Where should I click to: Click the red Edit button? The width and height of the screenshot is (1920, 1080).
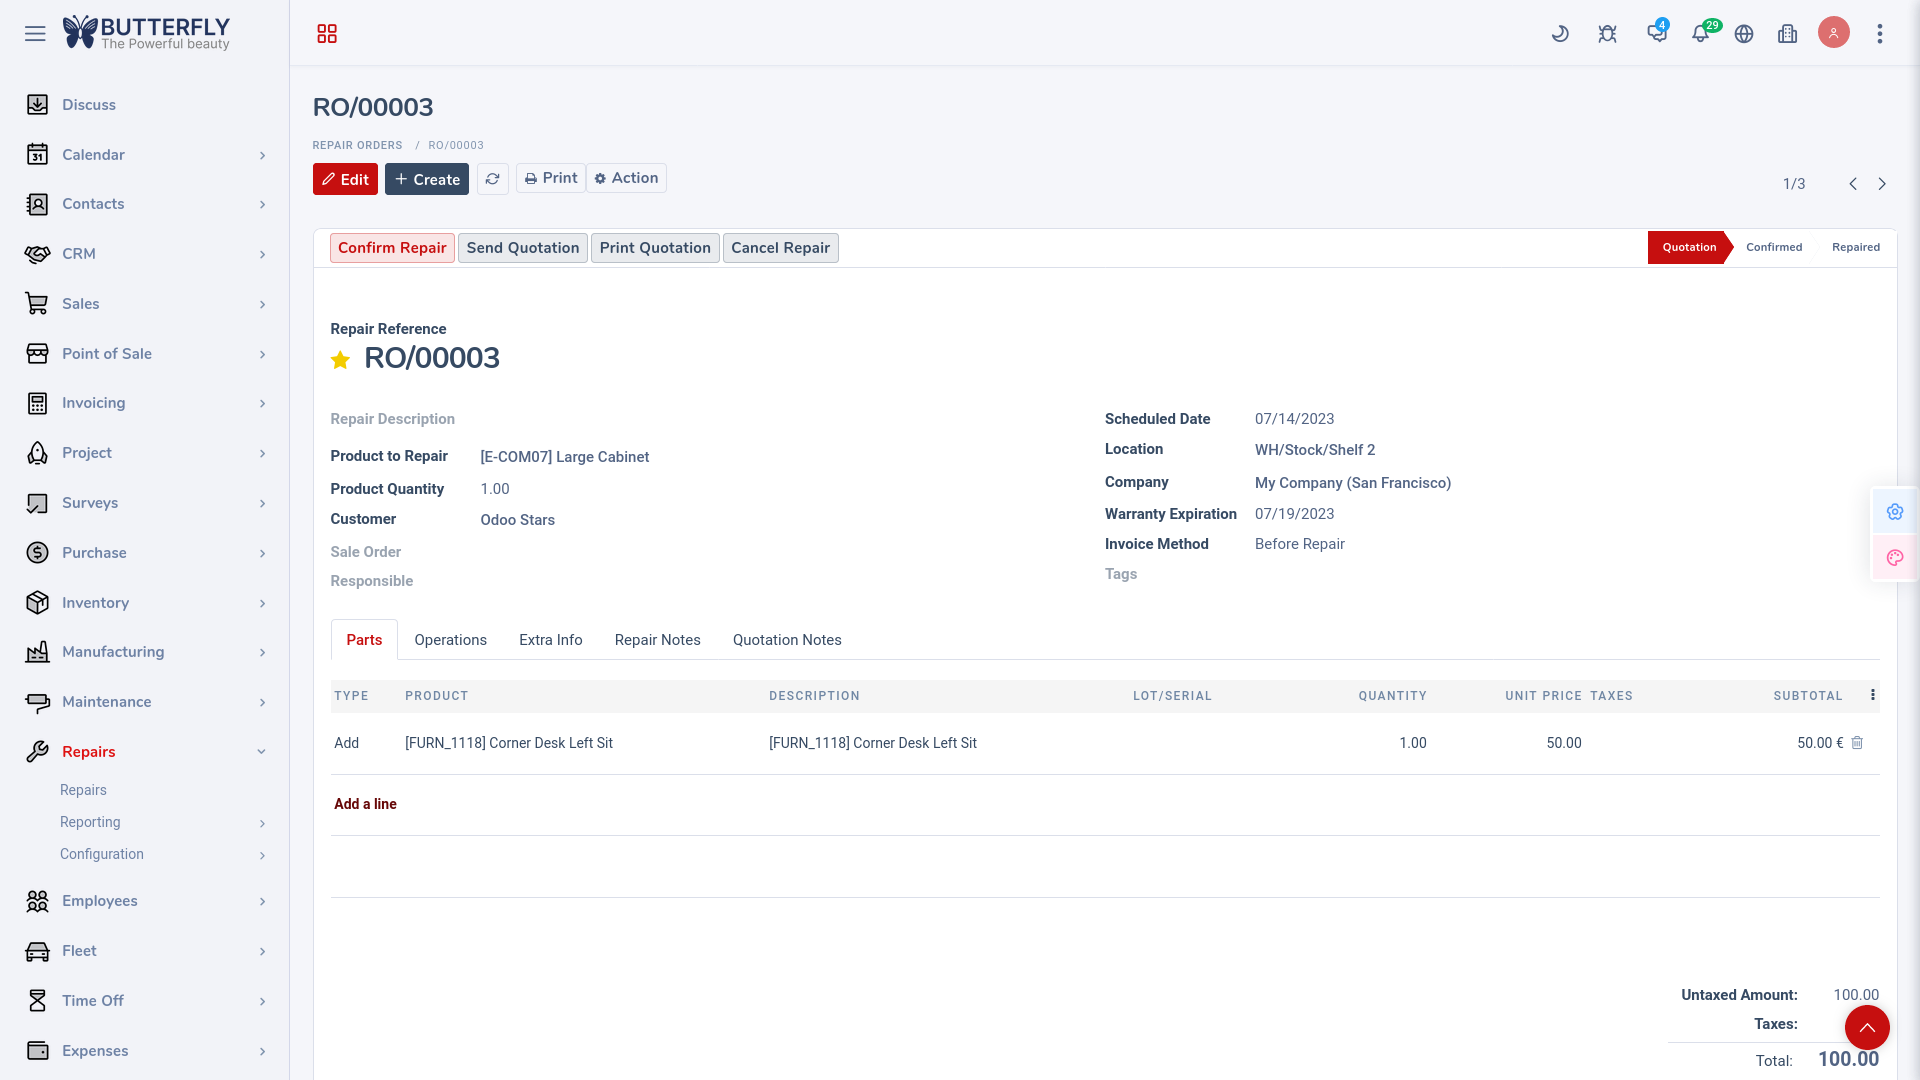point(345,179)
